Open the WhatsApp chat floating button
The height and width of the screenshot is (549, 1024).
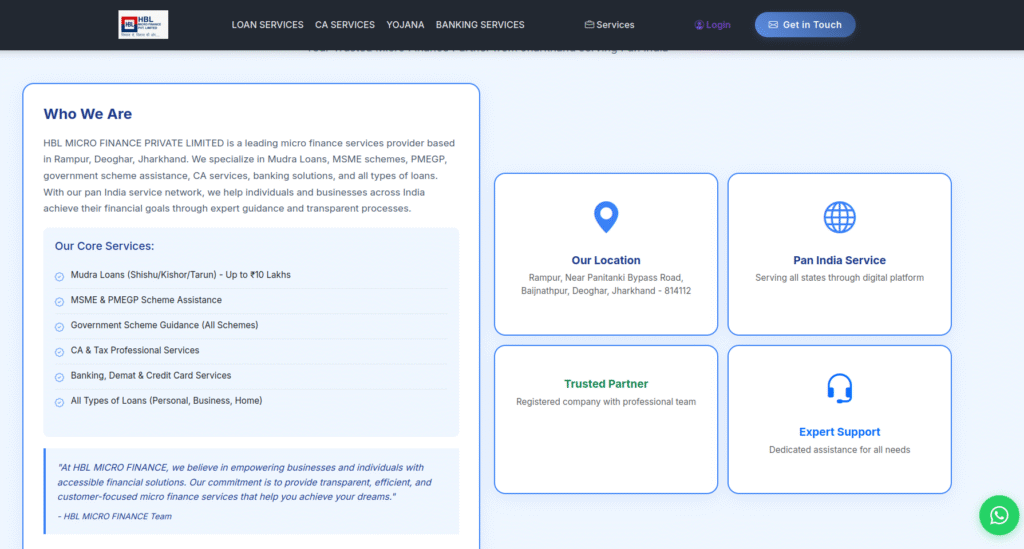click(x=999, y=515)
